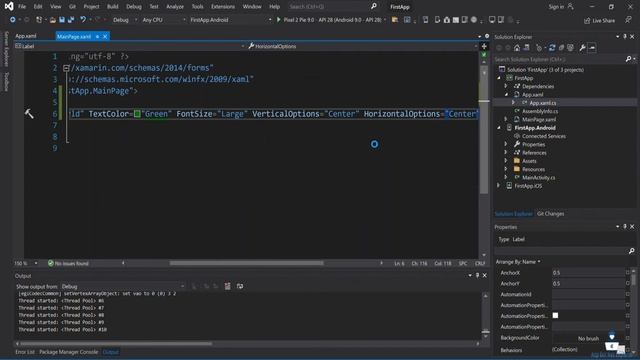Expand the FirstApp.iOS project
The image size is (640, 360).
click(x=499, y=186)
